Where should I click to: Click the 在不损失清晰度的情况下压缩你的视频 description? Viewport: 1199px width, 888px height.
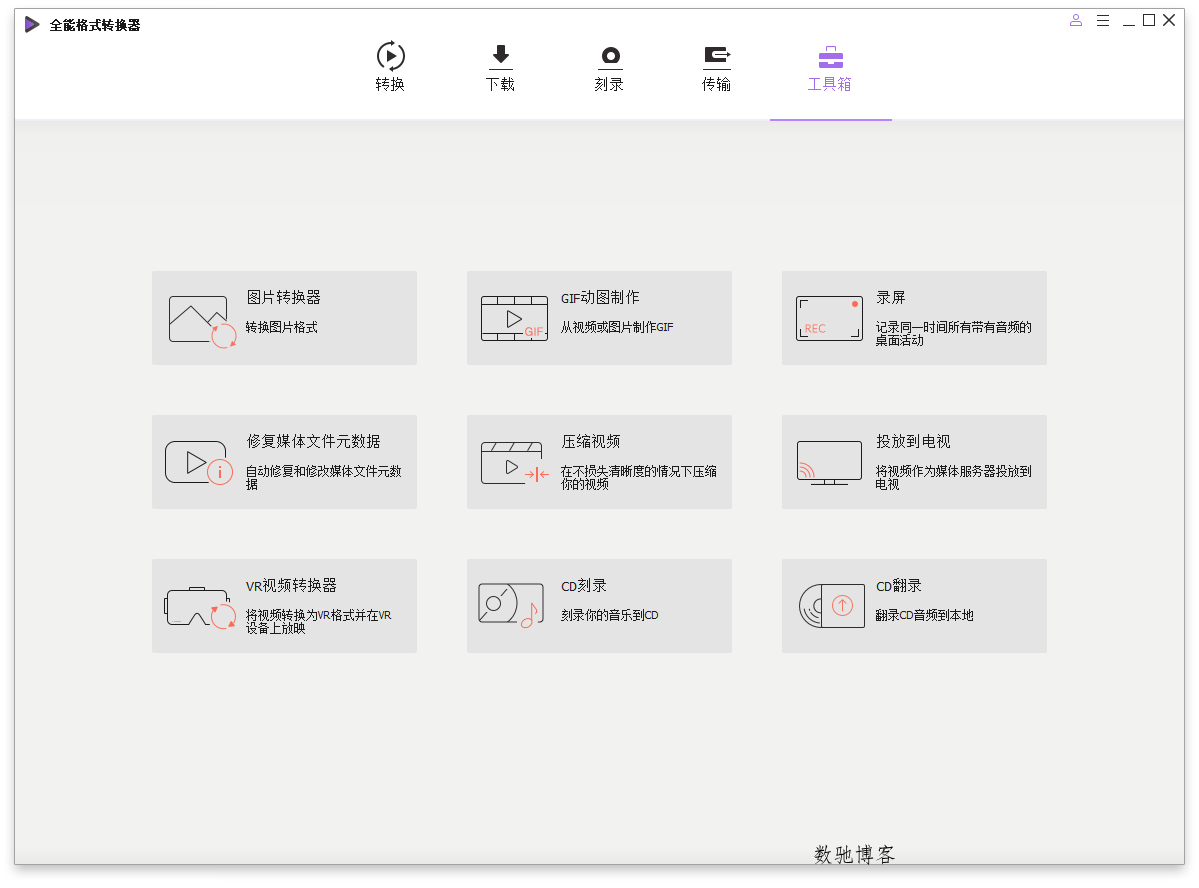click(638, 477)
